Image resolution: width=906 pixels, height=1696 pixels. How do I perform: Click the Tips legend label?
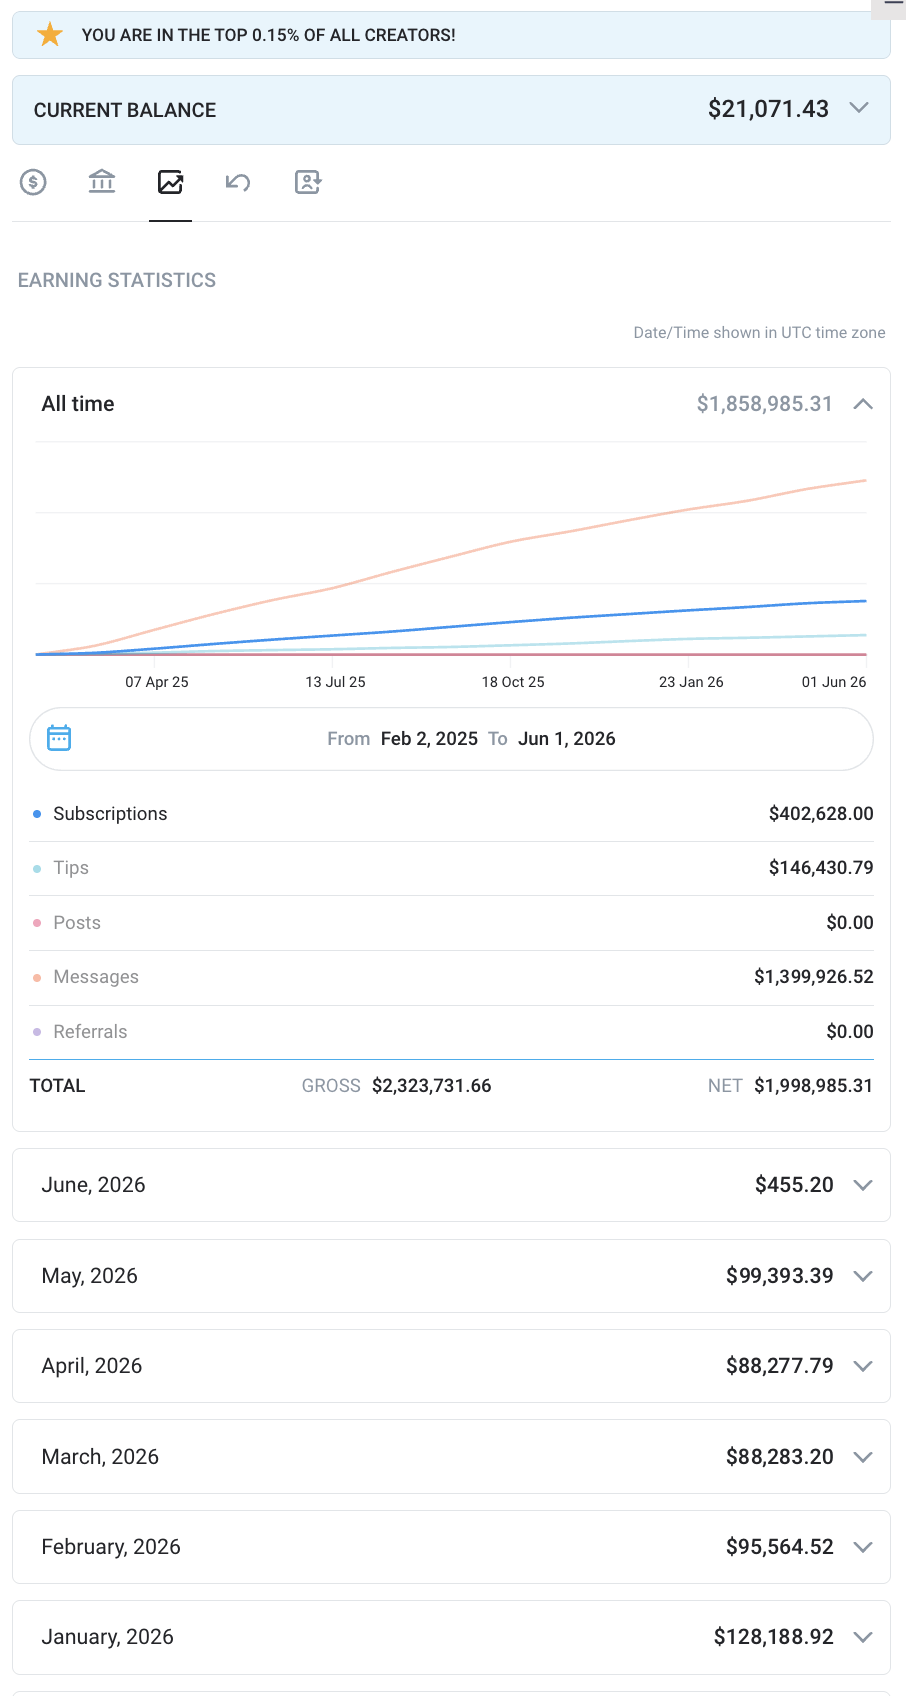click(71, 868)
